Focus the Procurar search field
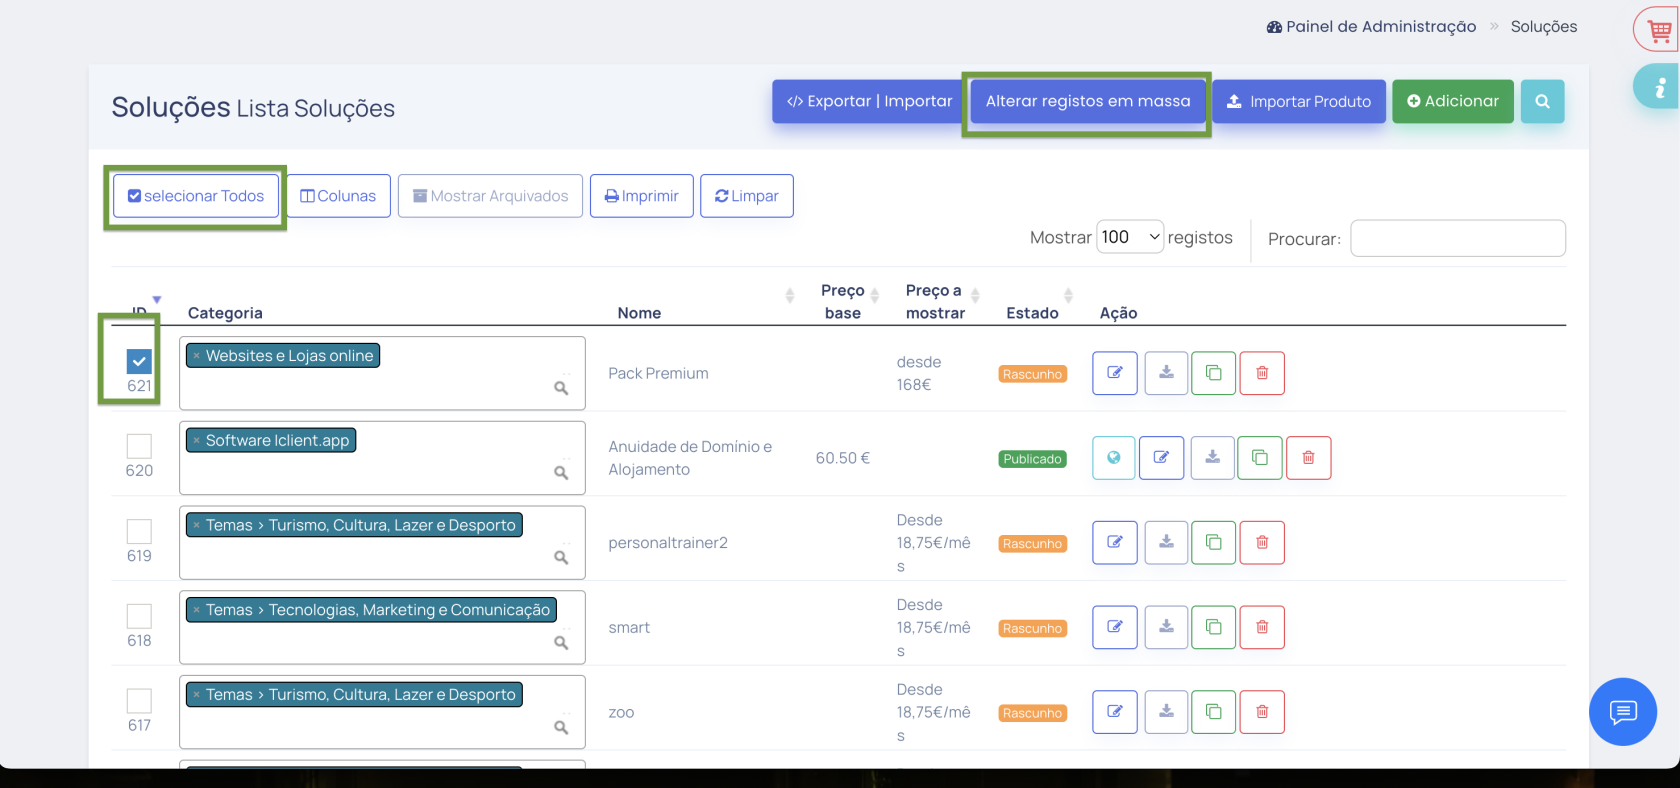This screenshot has height=788, width=1680. (x=1457, y=238)
